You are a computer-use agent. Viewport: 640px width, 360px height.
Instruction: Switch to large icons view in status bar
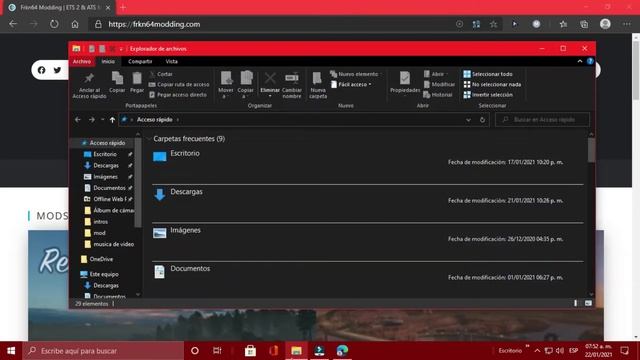[588, 303]
